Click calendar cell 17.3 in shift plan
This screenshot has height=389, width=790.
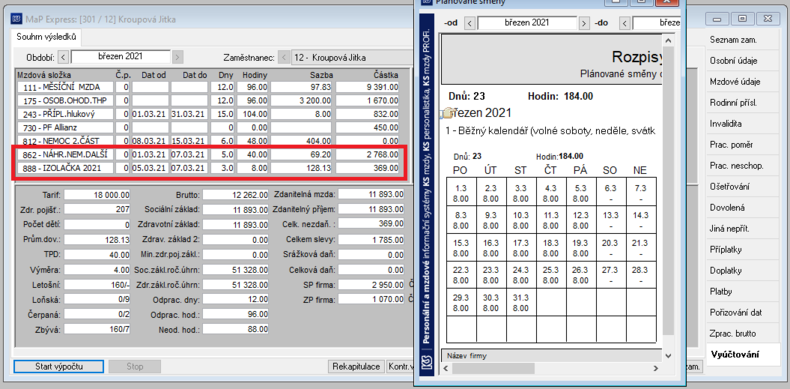(x=521, y=247)
